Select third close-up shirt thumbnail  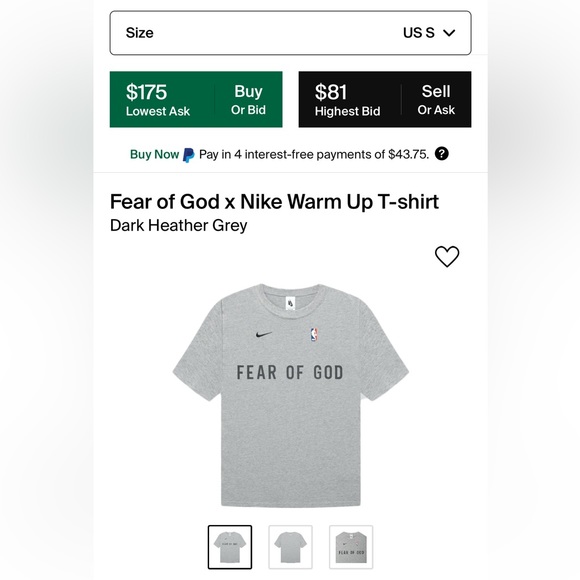[351, 547]
